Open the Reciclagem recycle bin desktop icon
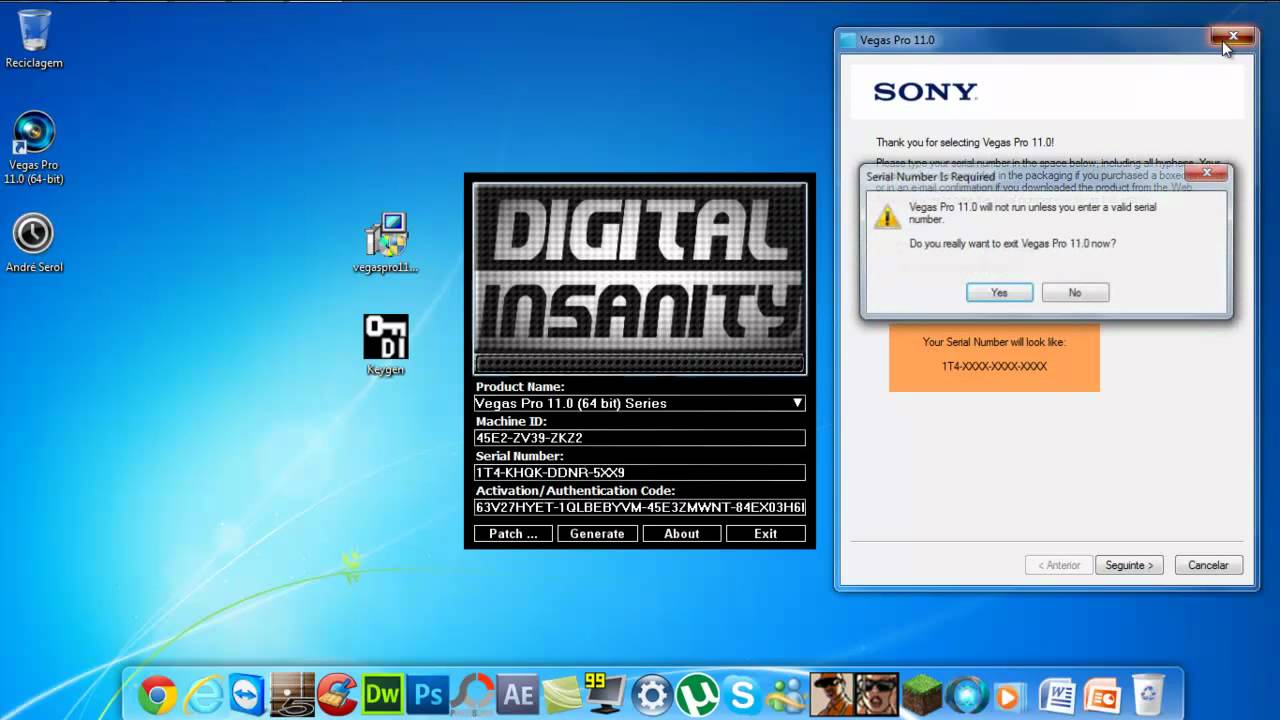1280x720 pixels. point(34,38)
